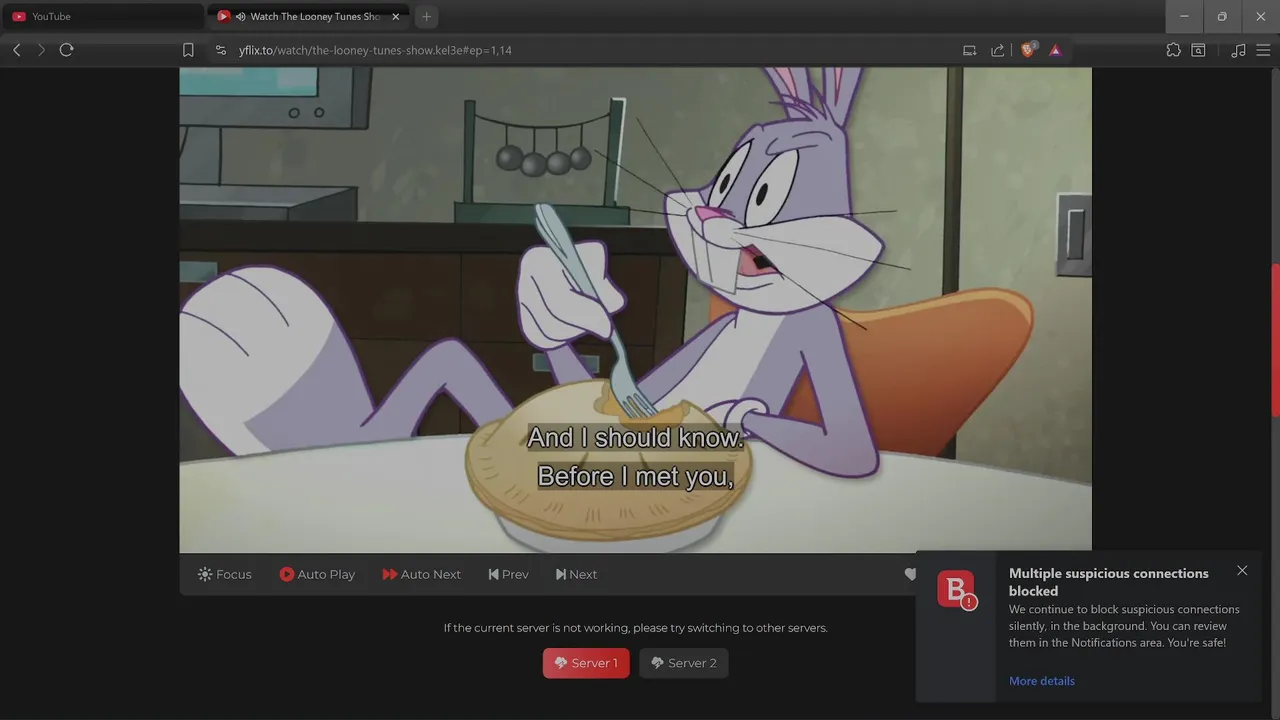Close the Looney Tunes Show tab
This screenshot has width=1280, height=720.
[395, 16]
